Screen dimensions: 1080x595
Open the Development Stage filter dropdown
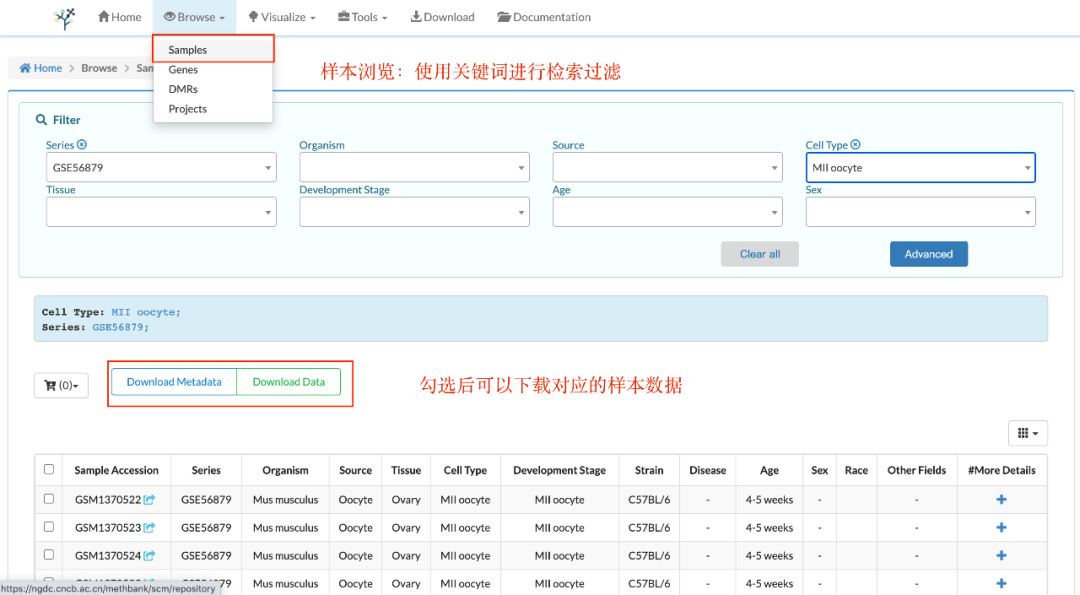tap(414, 212)
